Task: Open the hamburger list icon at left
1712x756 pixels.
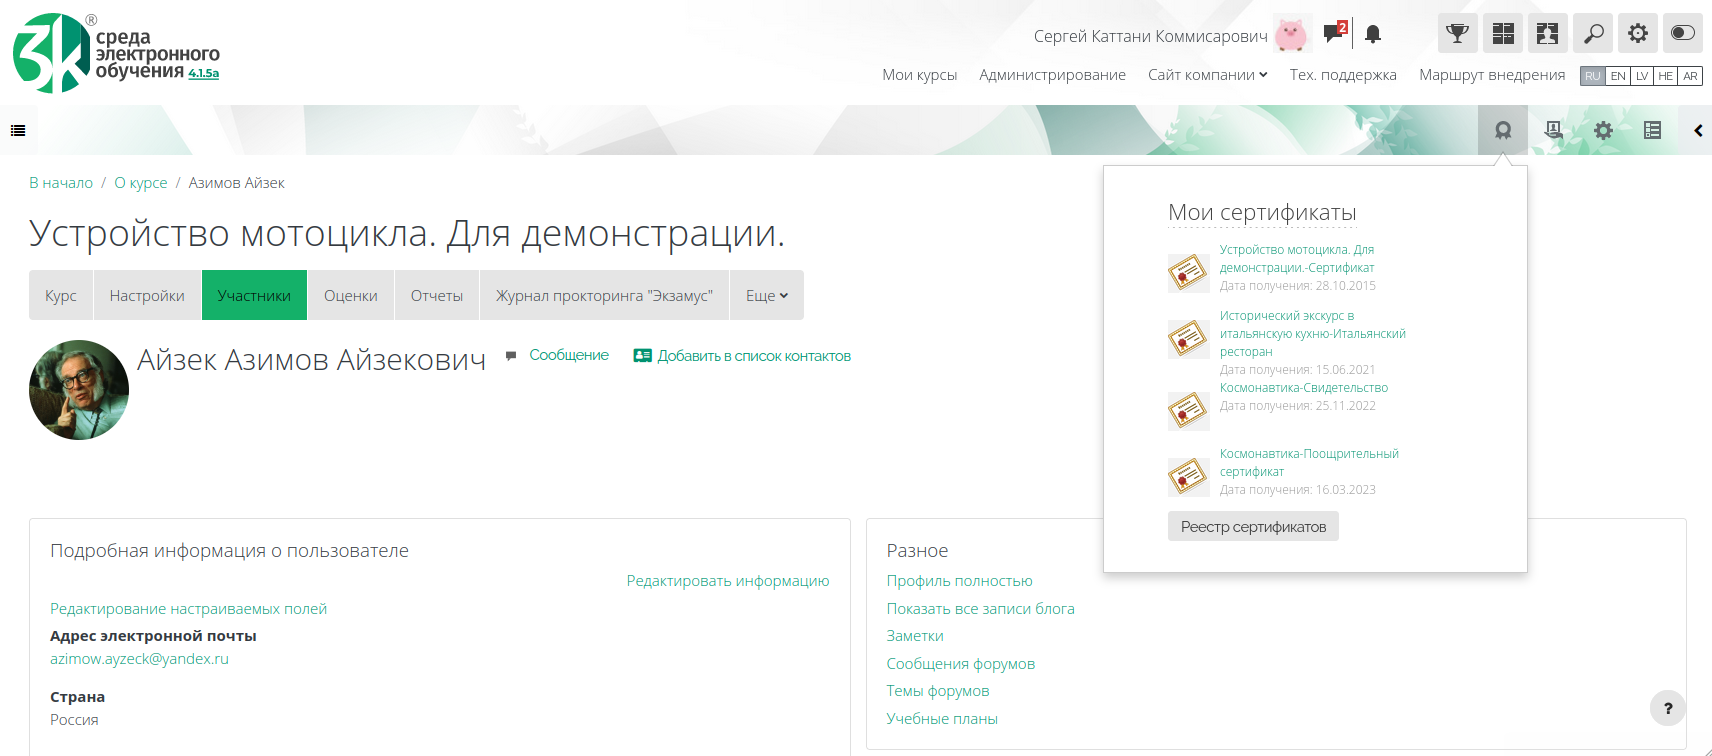Action: coord(18,130)
